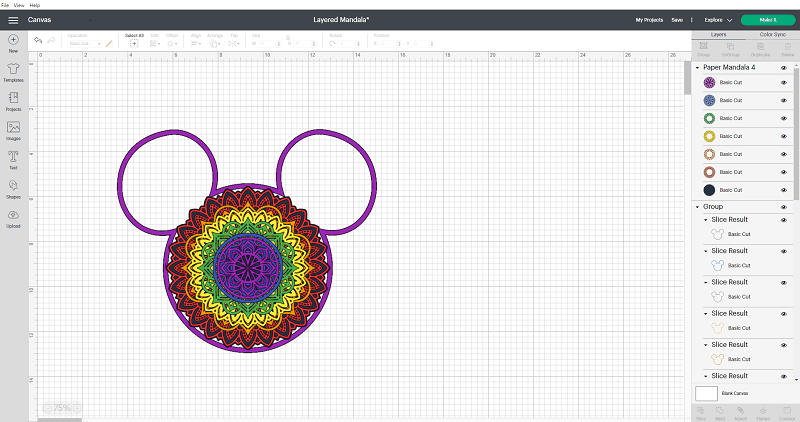Viewport: 800px width, 422px height.
Task: Select the rainbow Mickey mandala on canvas
Action: pos(247,241)
